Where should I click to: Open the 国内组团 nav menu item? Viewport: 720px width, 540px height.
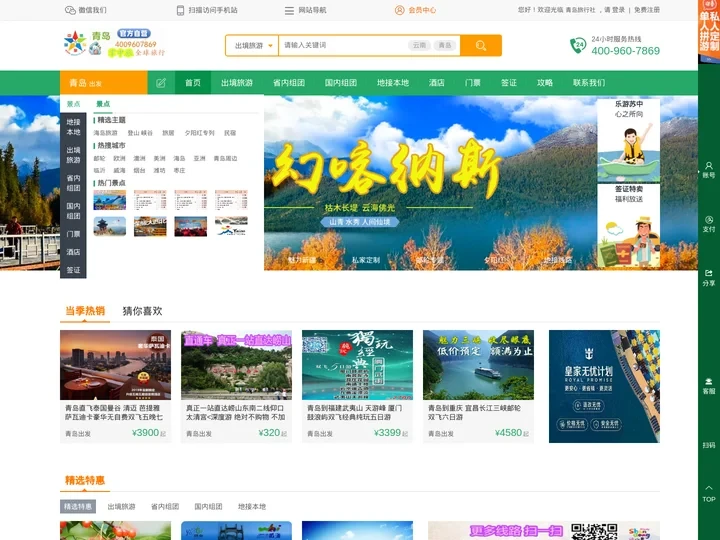(x=341, y=83)
